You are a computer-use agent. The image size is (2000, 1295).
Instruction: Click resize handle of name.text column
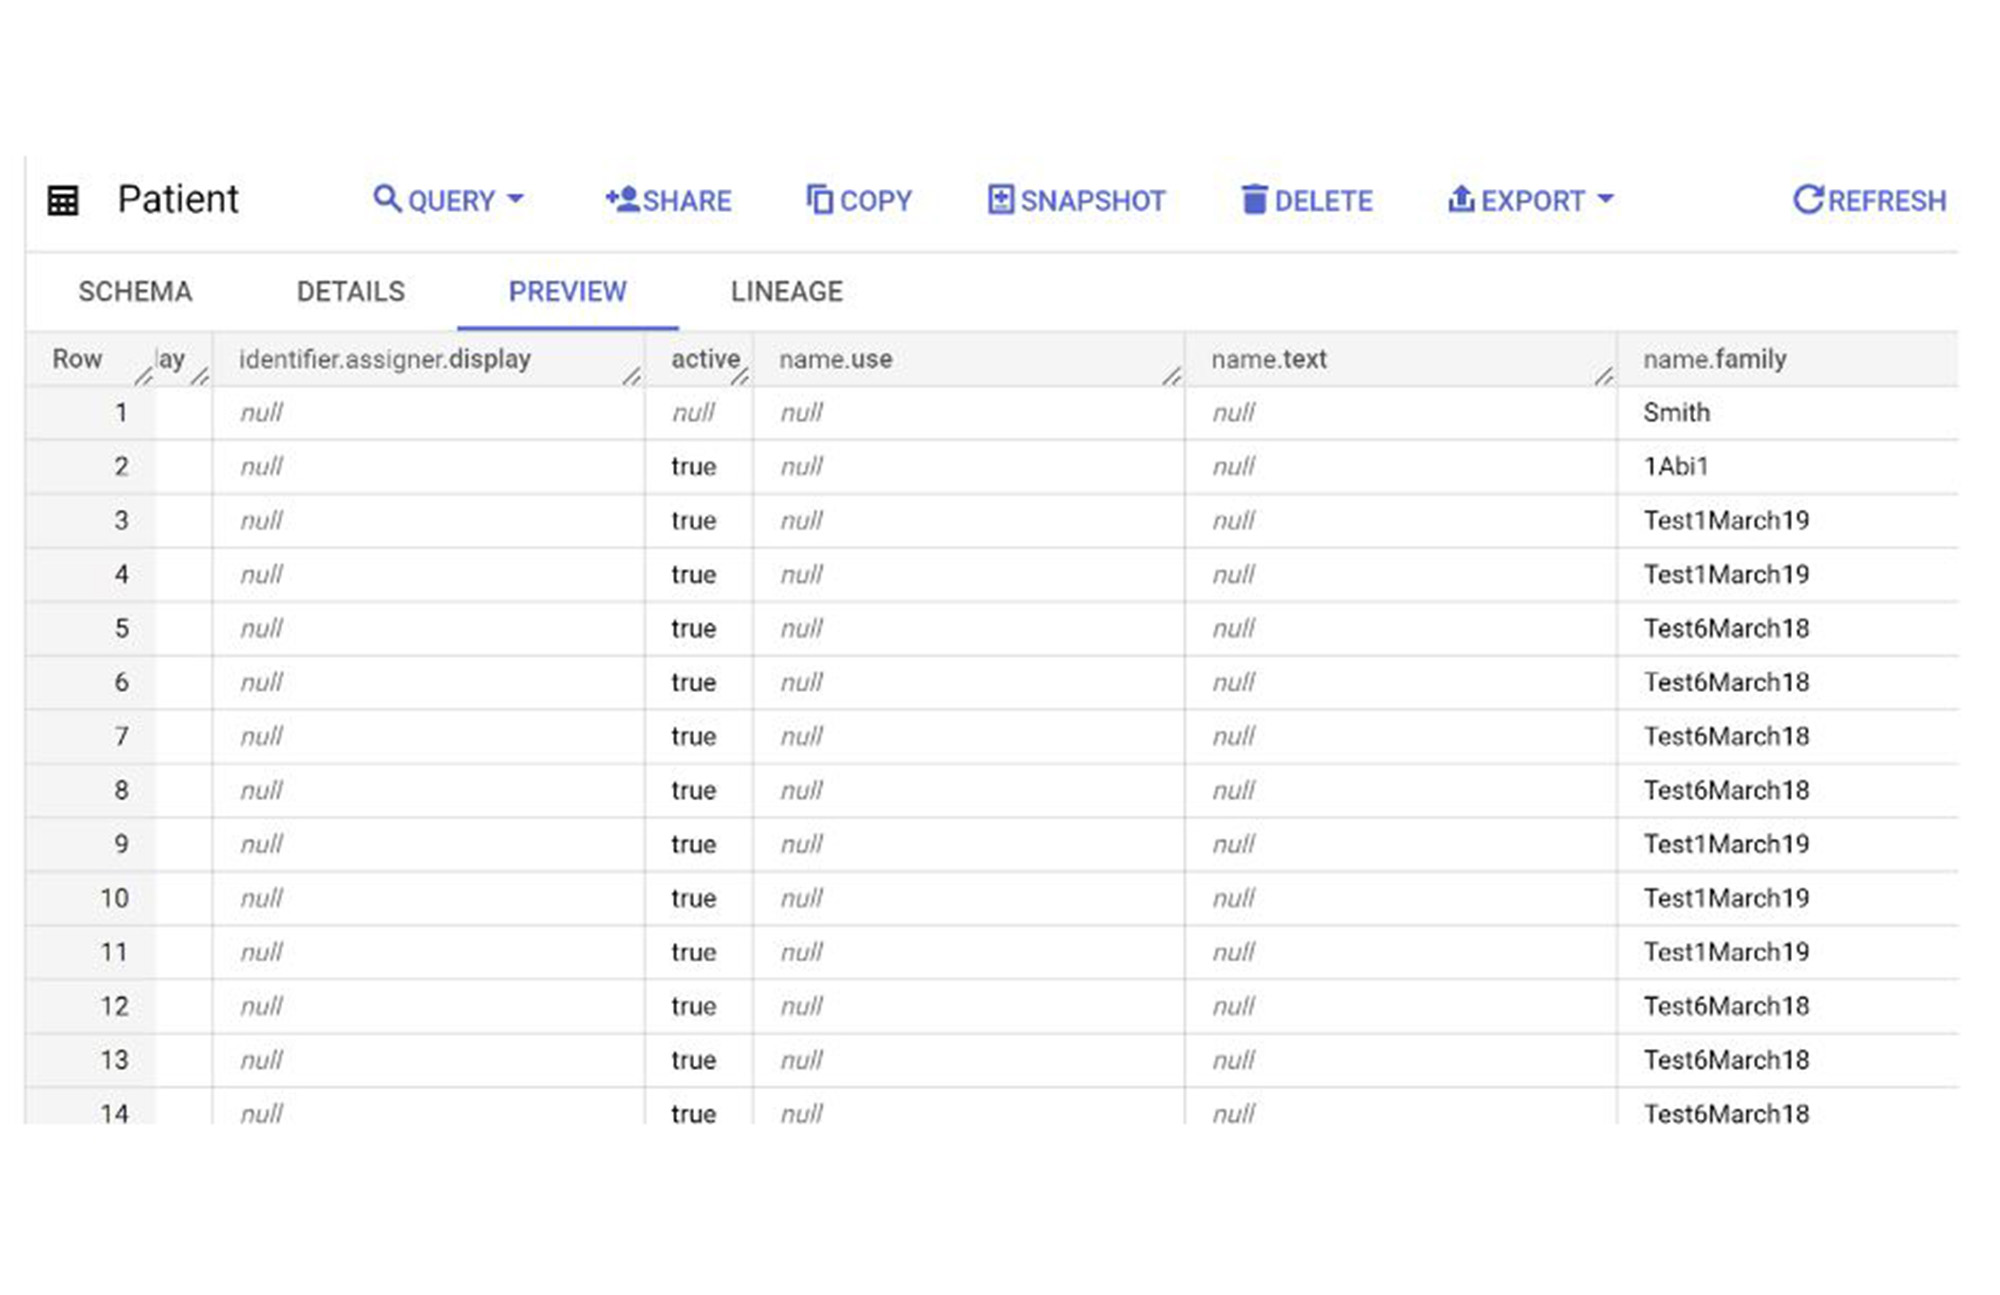point(1604,376)
